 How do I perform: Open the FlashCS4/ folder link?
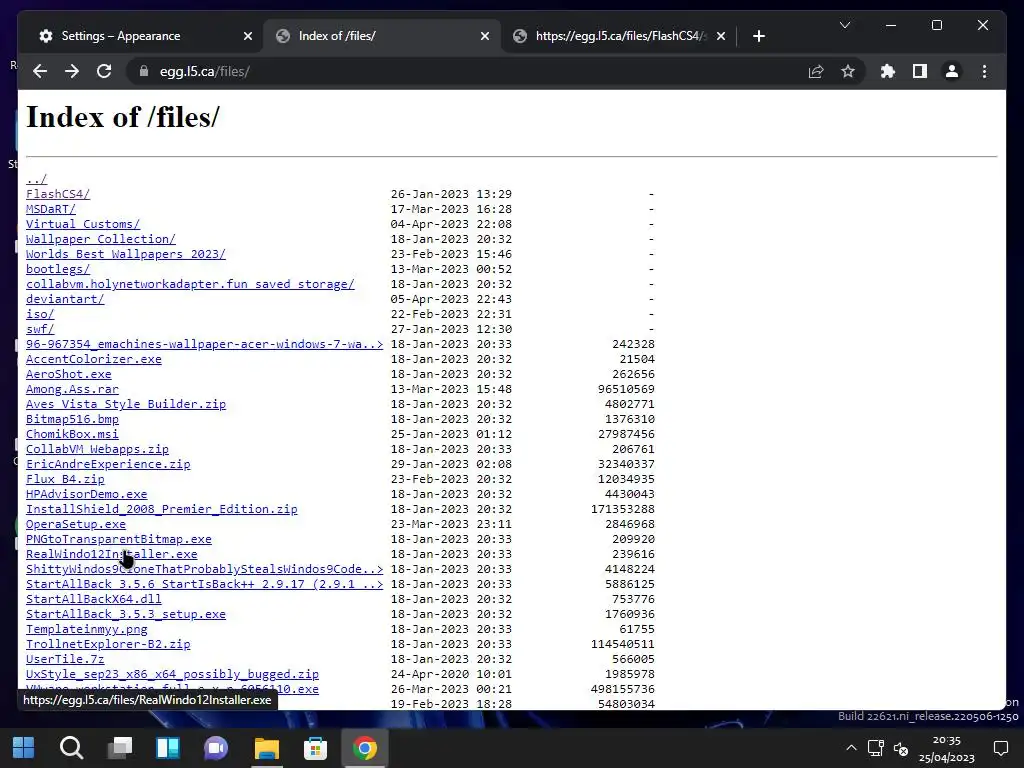tap(58, 194)
